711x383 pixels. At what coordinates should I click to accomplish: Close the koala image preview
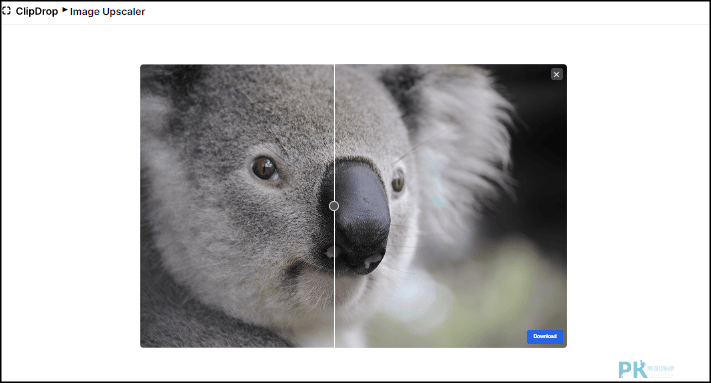click(x=556, y=74)
